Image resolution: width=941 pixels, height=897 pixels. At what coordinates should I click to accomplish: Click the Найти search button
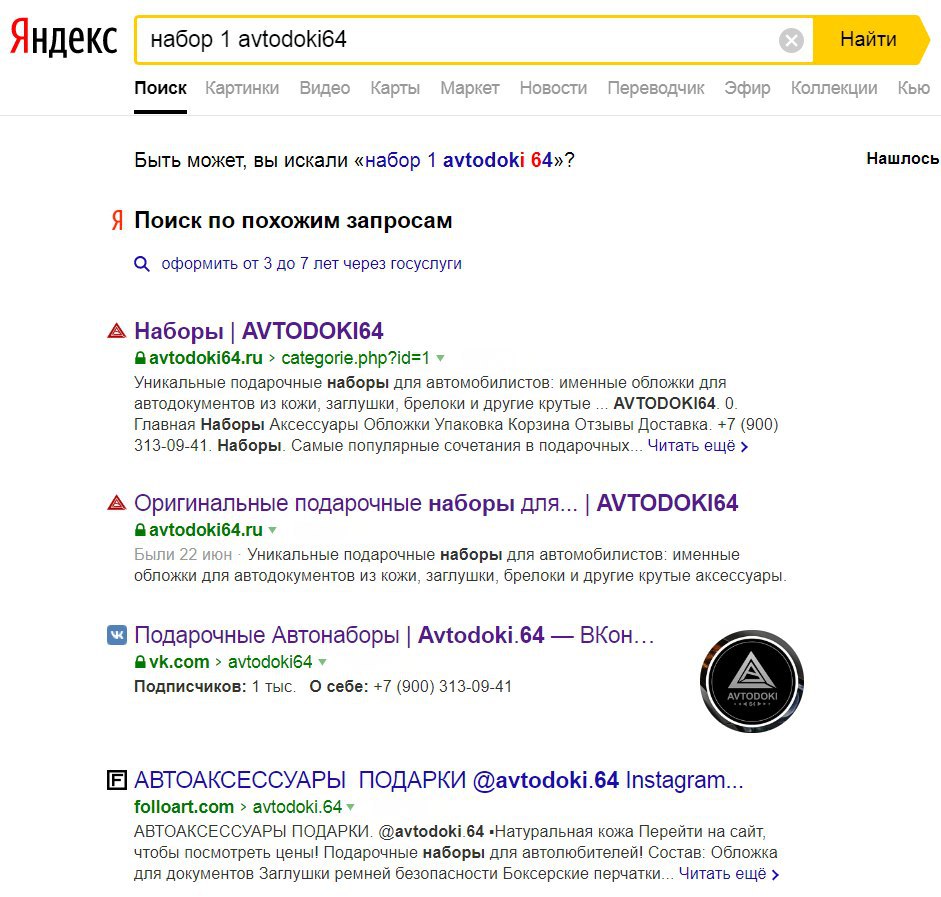pos(868,40)
